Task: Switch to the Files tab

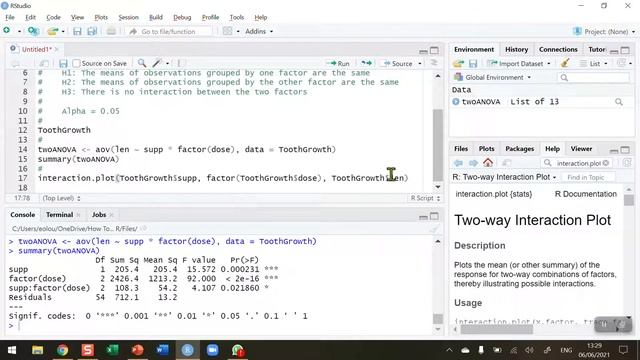Action: click(461, 149)
